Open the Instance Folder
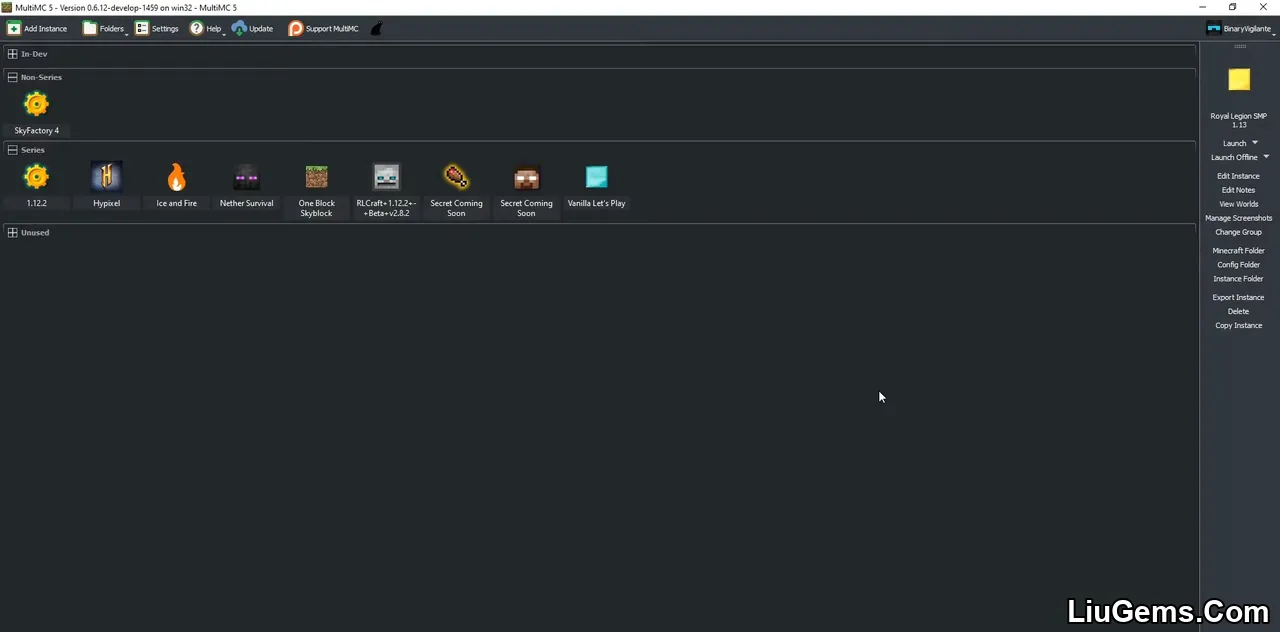This screenshot has height=632, width=1280. pyautogui.click(x=1238, y=279)
